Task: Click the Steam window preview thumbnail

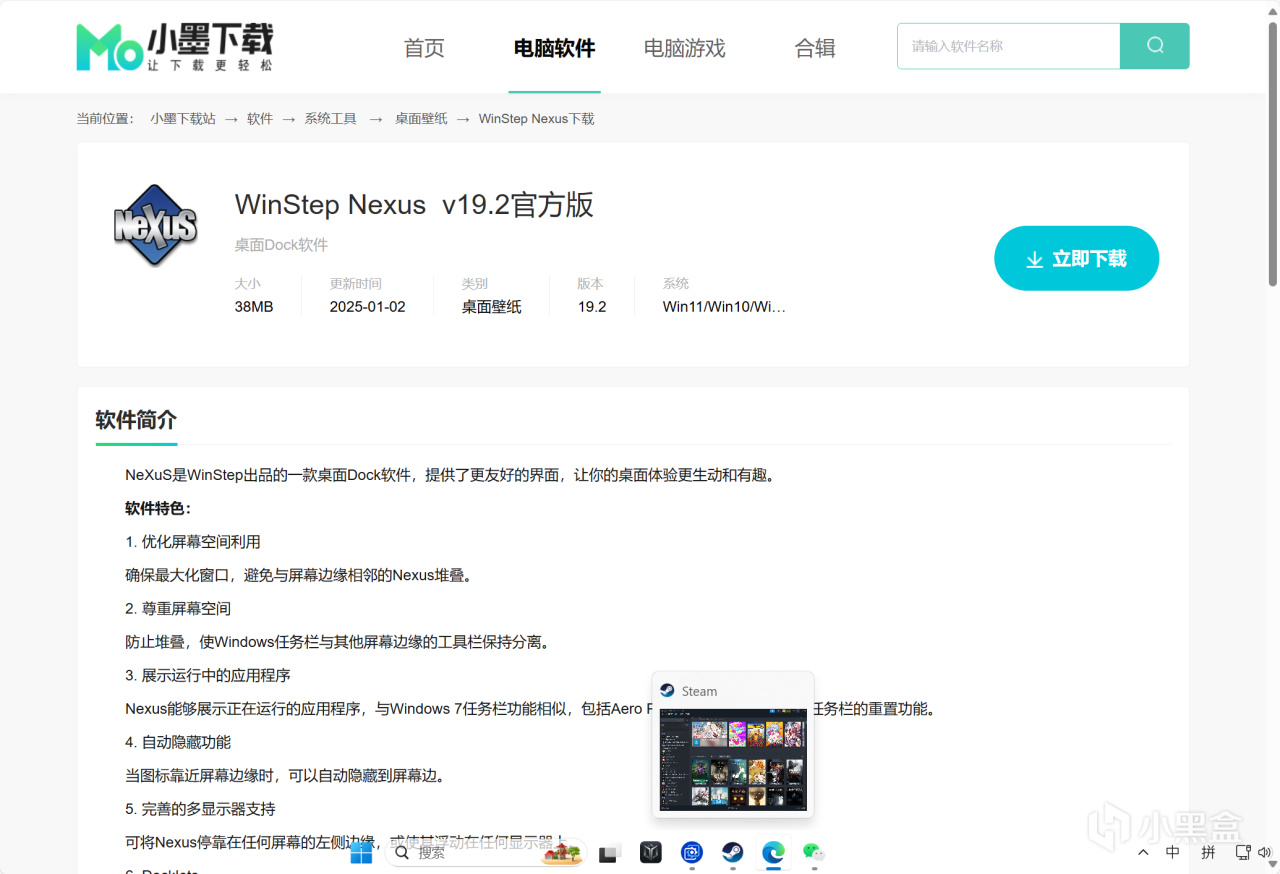Action: coord(733,759)
